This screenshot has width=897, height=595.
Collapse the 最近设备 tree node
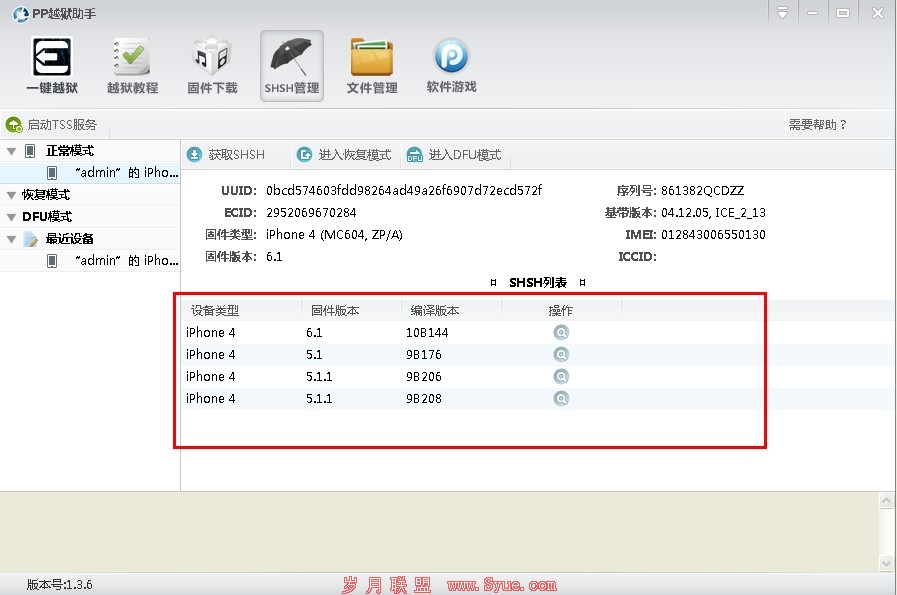pyautogui.click(x=11, y=239)
